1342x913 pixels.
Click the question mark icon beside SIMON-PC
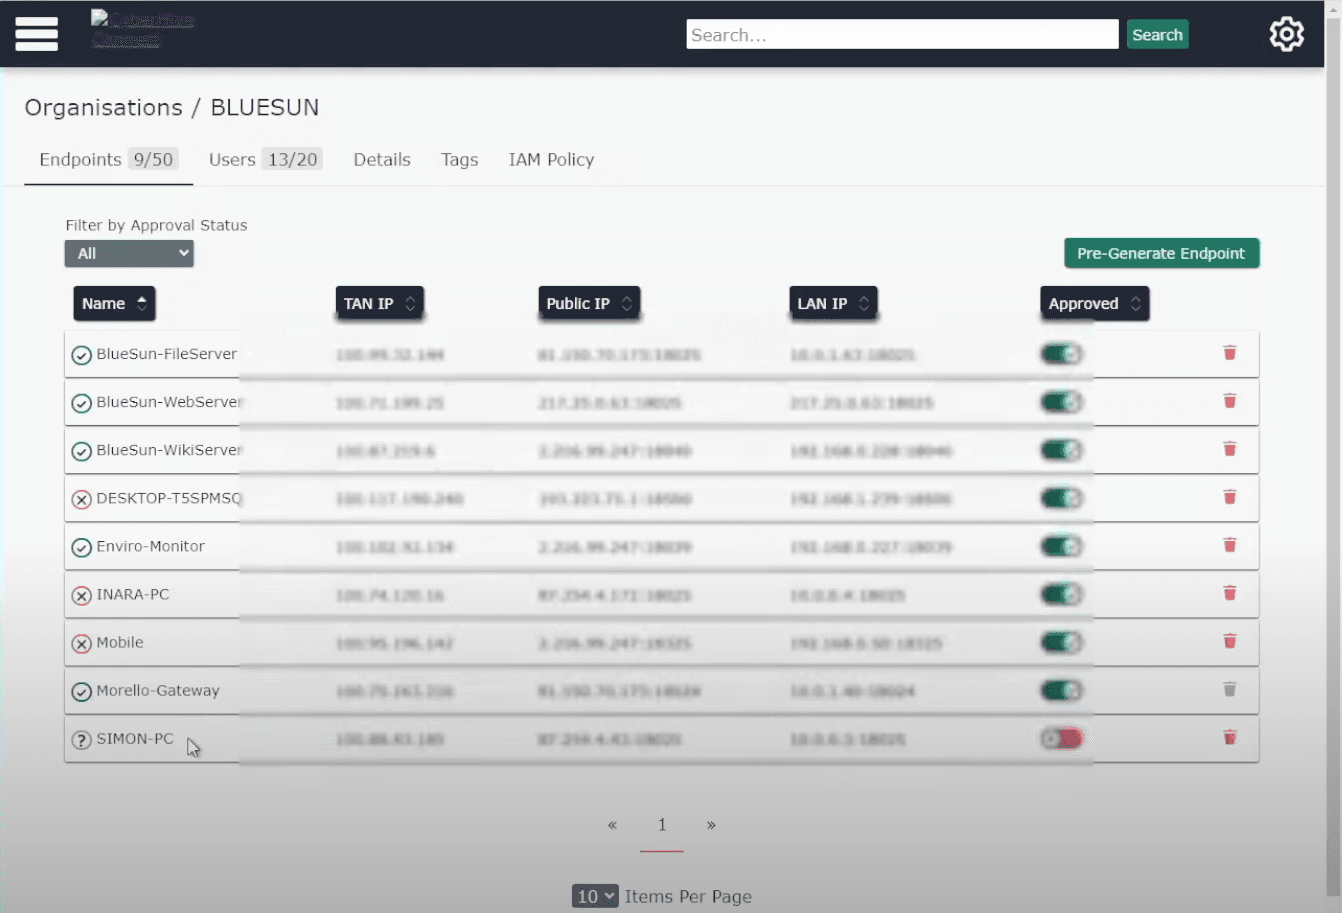point(82,740)
